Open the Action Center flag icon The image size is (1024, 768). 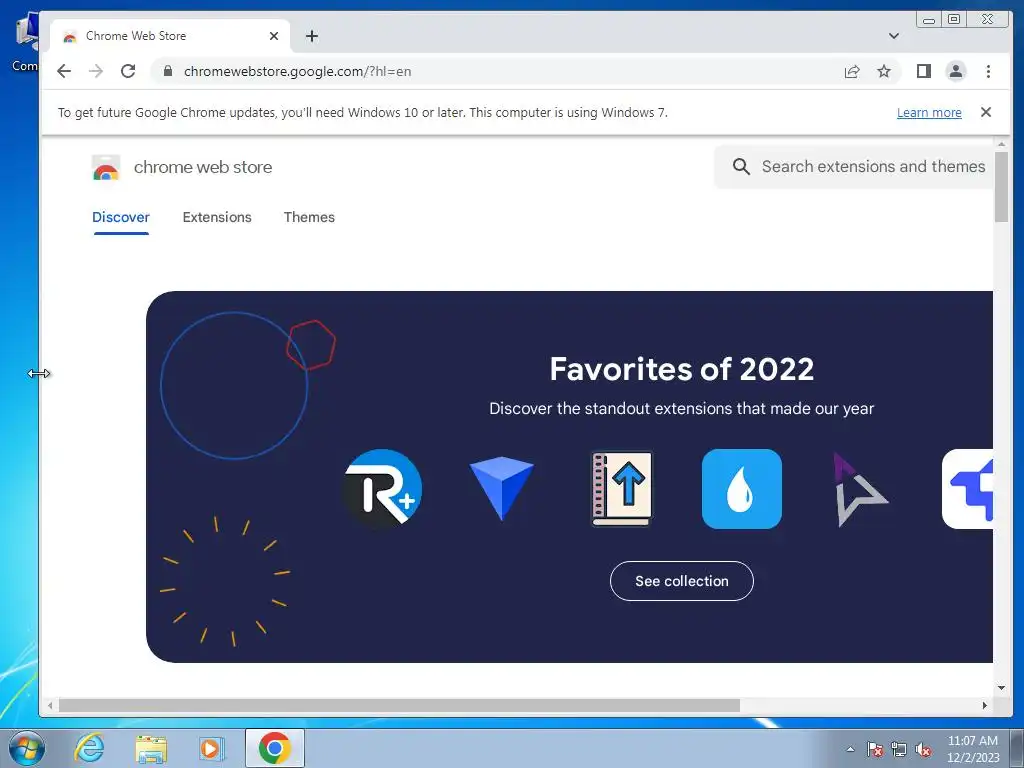(x=874, y=749)
